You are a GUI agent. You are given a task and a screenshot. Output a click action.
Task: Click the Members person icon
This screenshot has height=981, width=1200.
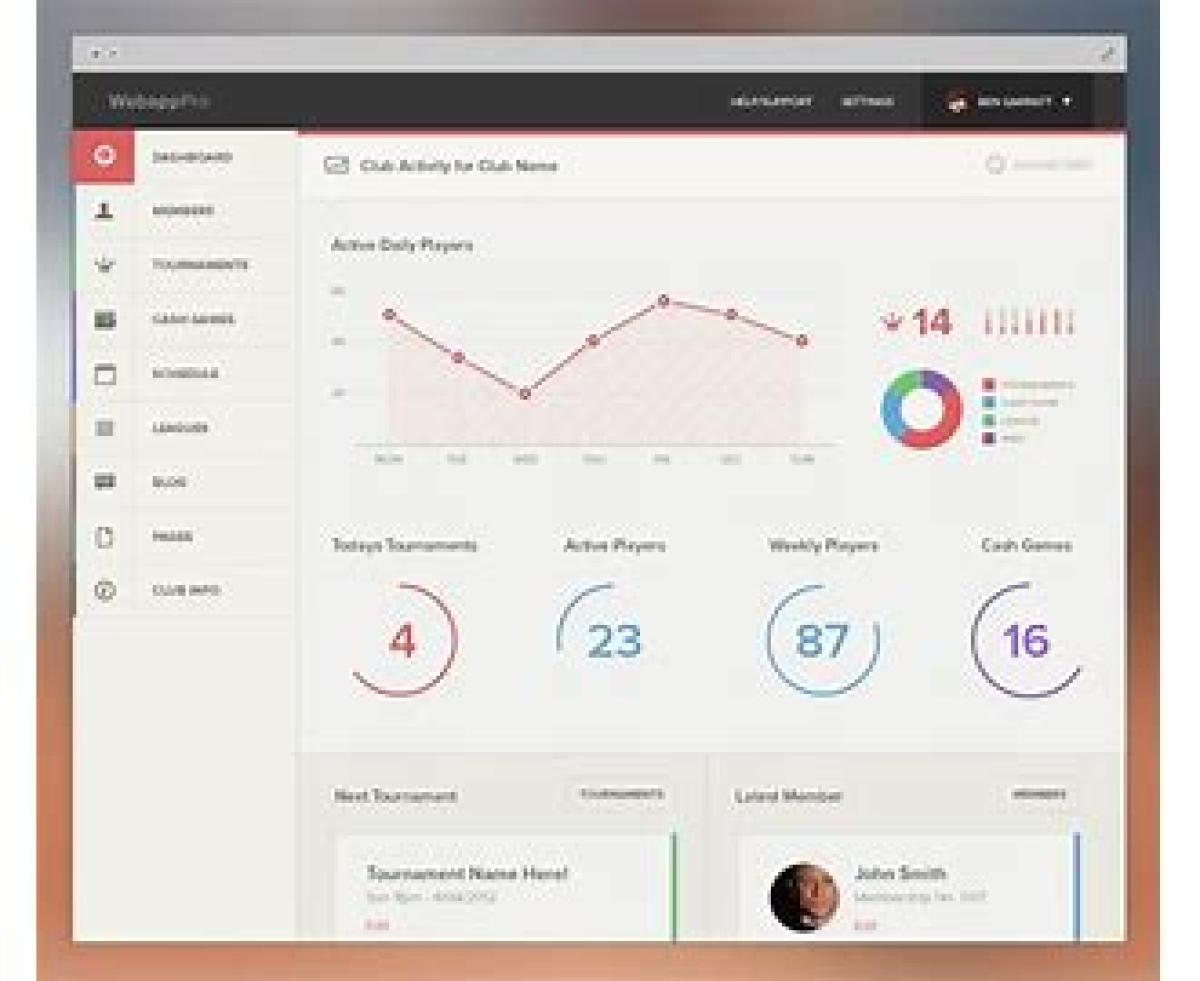104,212
